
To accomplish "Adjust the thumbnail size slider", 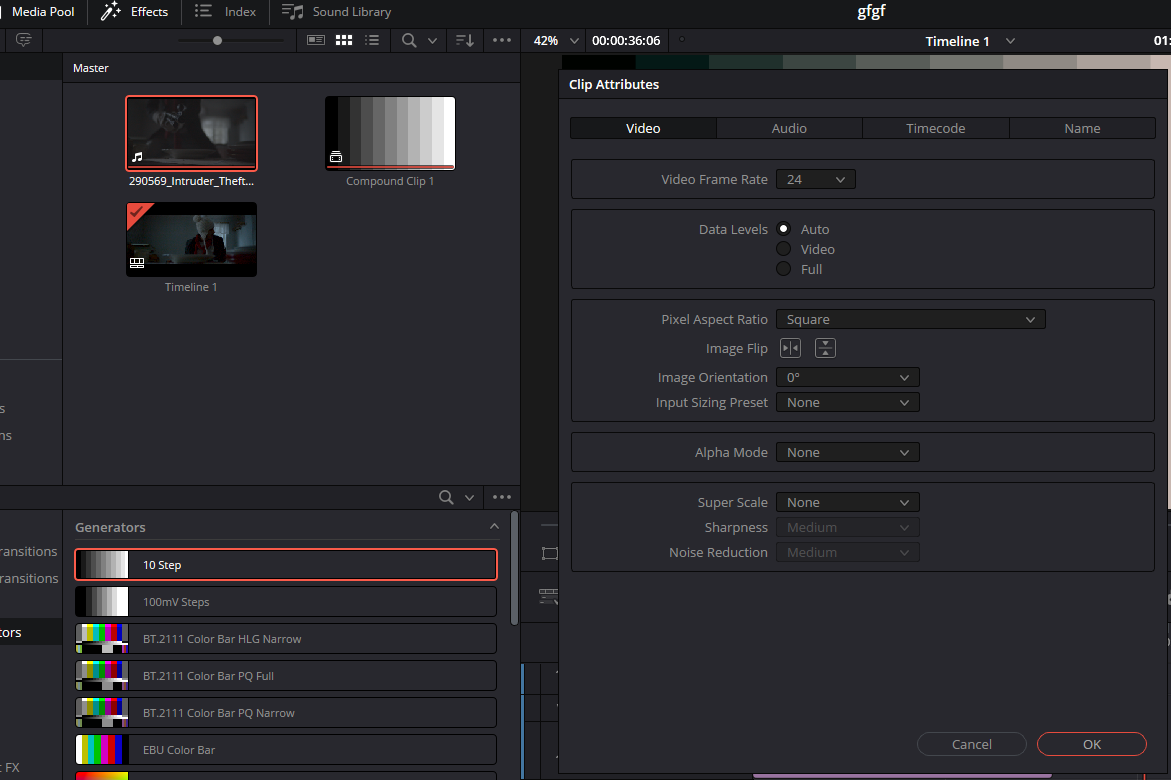I will [217, 41].
